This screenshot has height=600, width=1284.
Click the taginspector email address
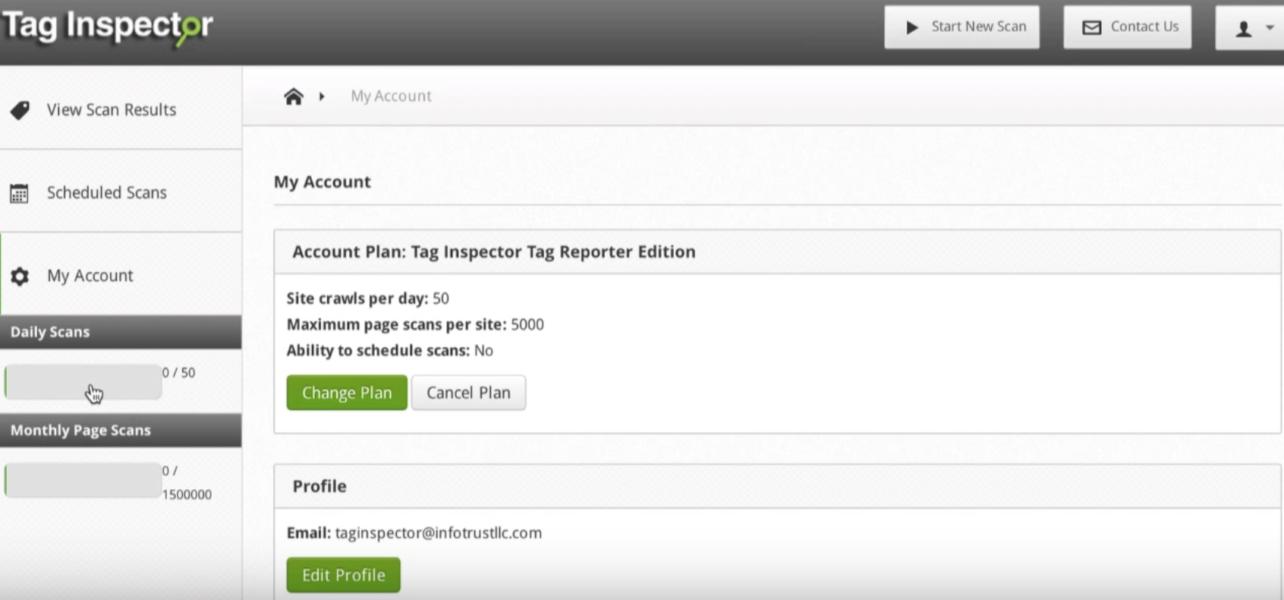click(438, 533)
